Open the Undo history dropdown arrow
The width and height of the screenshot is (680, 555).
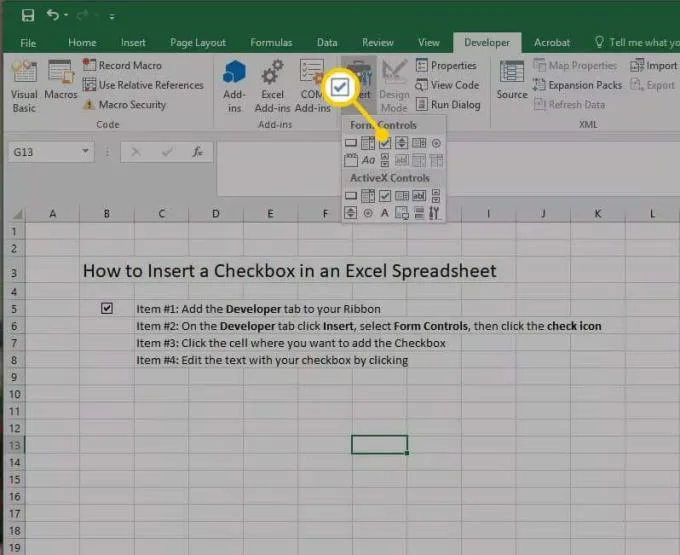pos(66,17)
